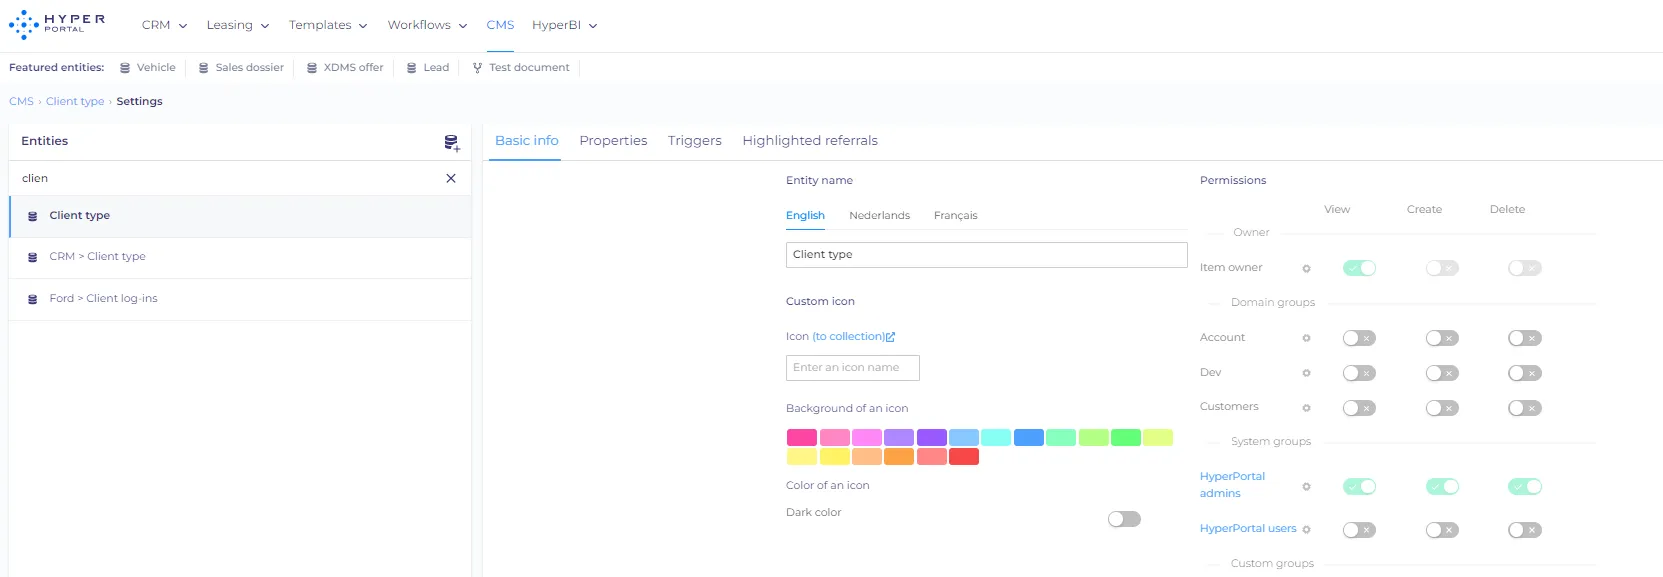This screenshot has width=1663, height=577.
Task: Click the CMS breadcrumb link
Action: coord(21,102)
